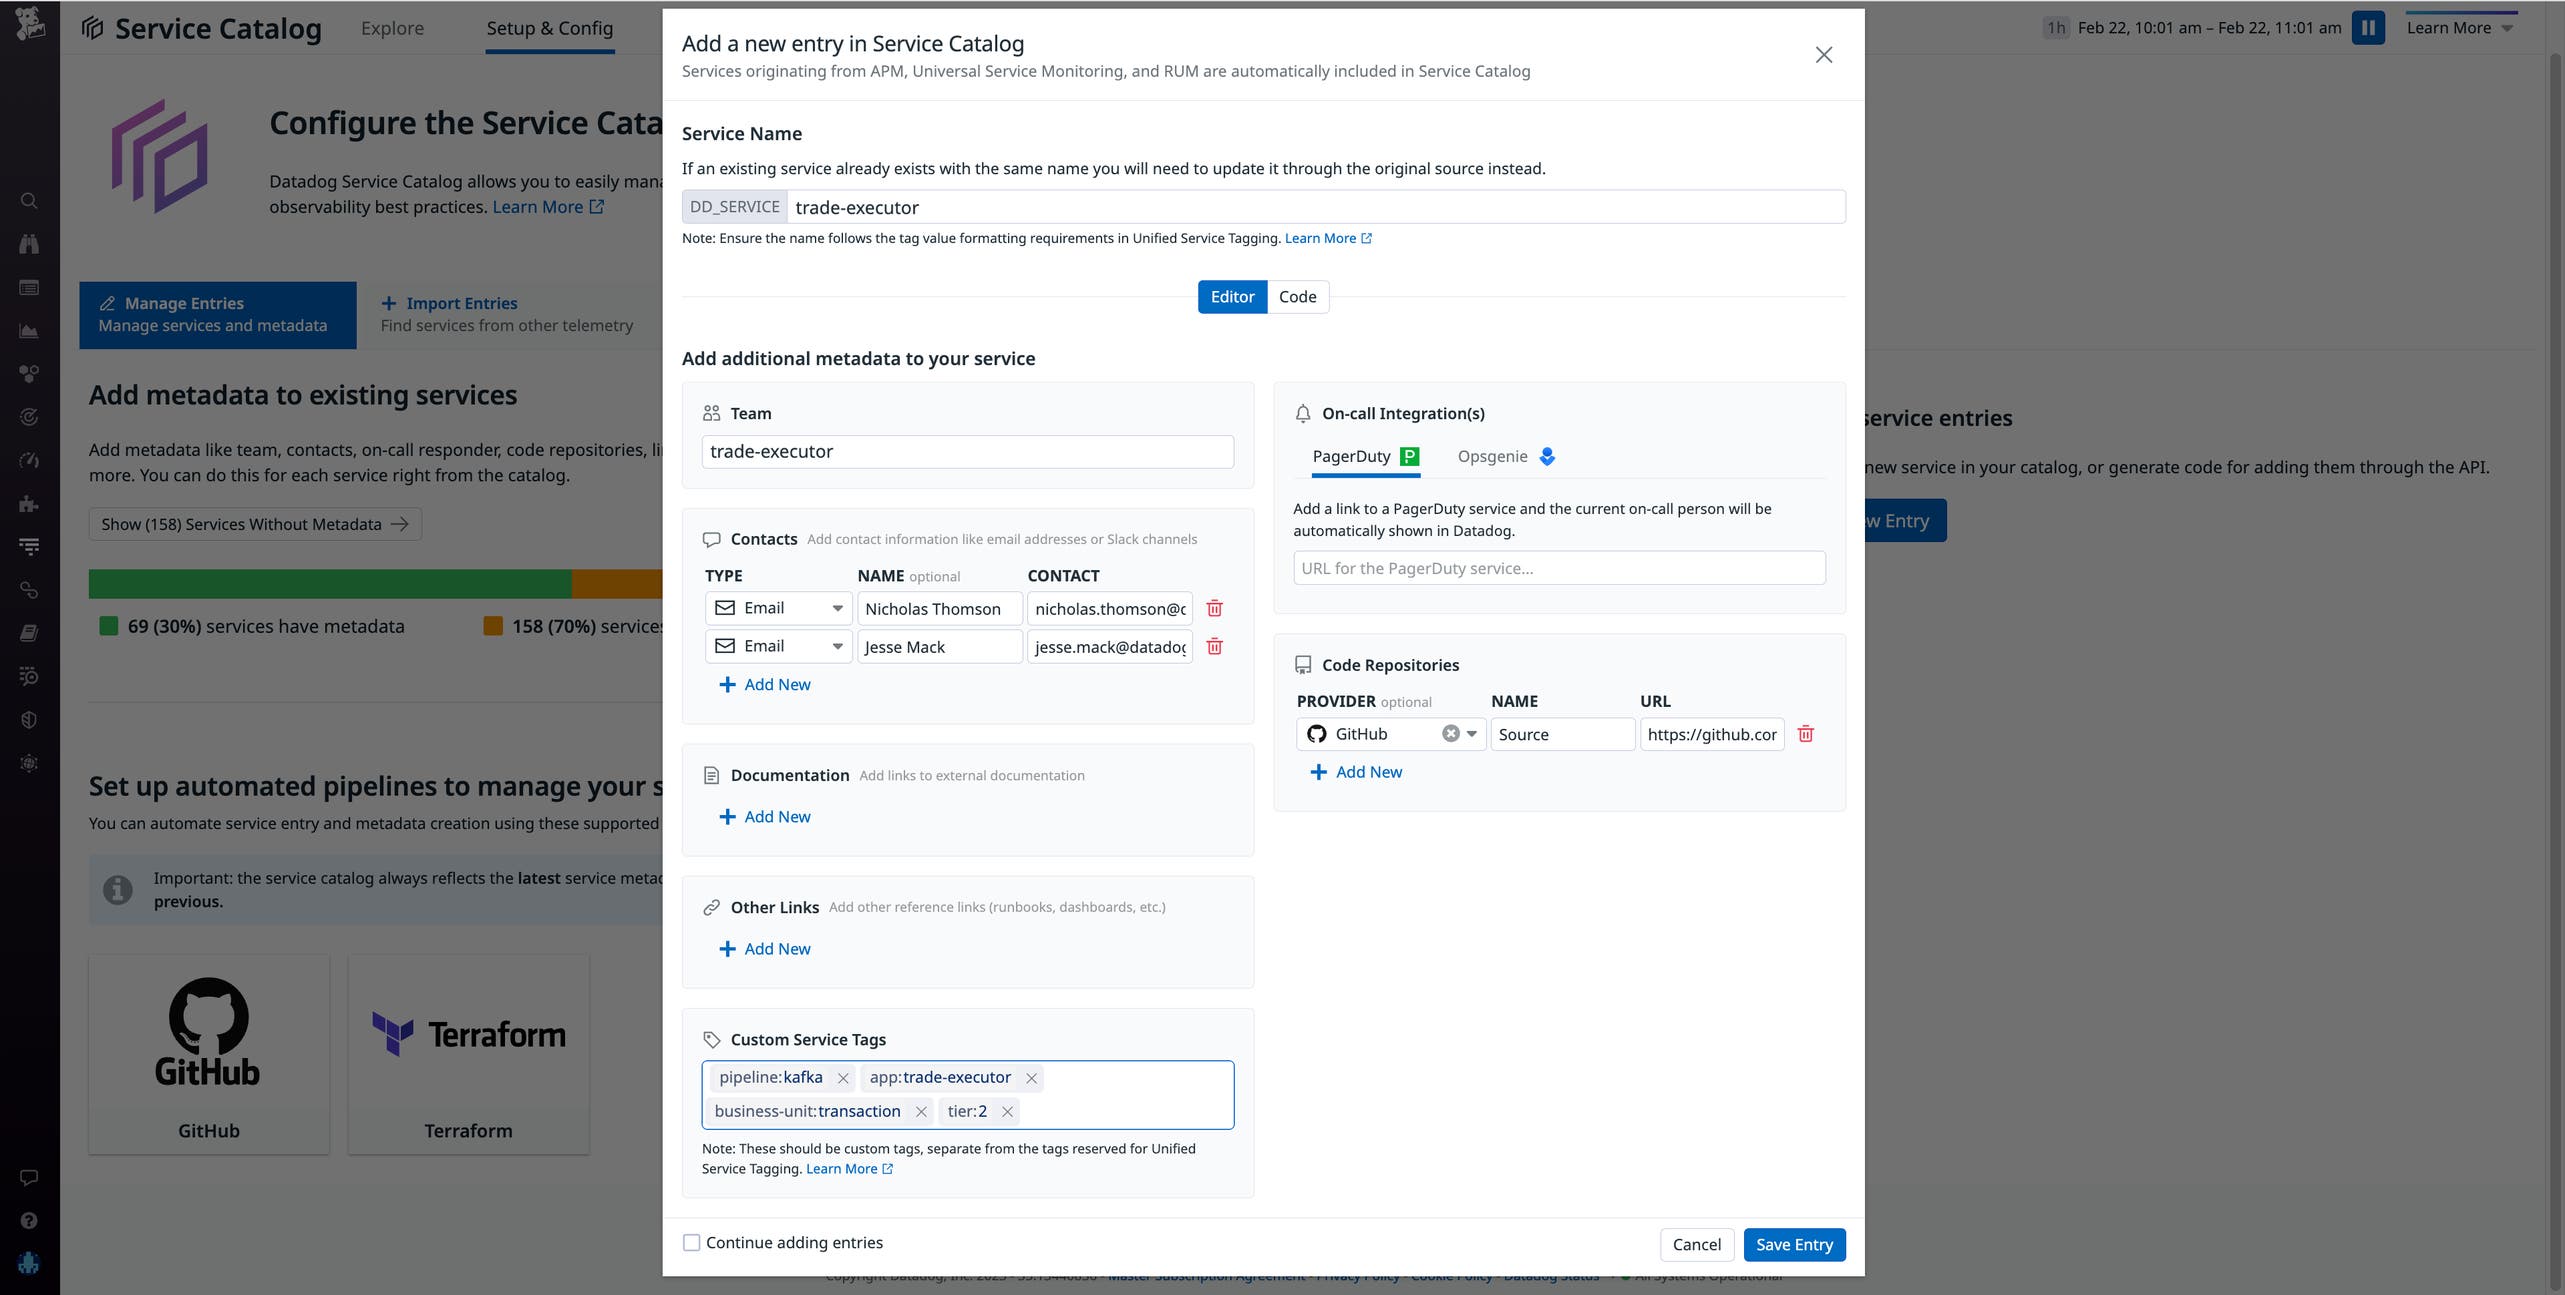2565x1295 pixels.
Task: Cancel the new entry dialog
Action: [1696, 1245]
